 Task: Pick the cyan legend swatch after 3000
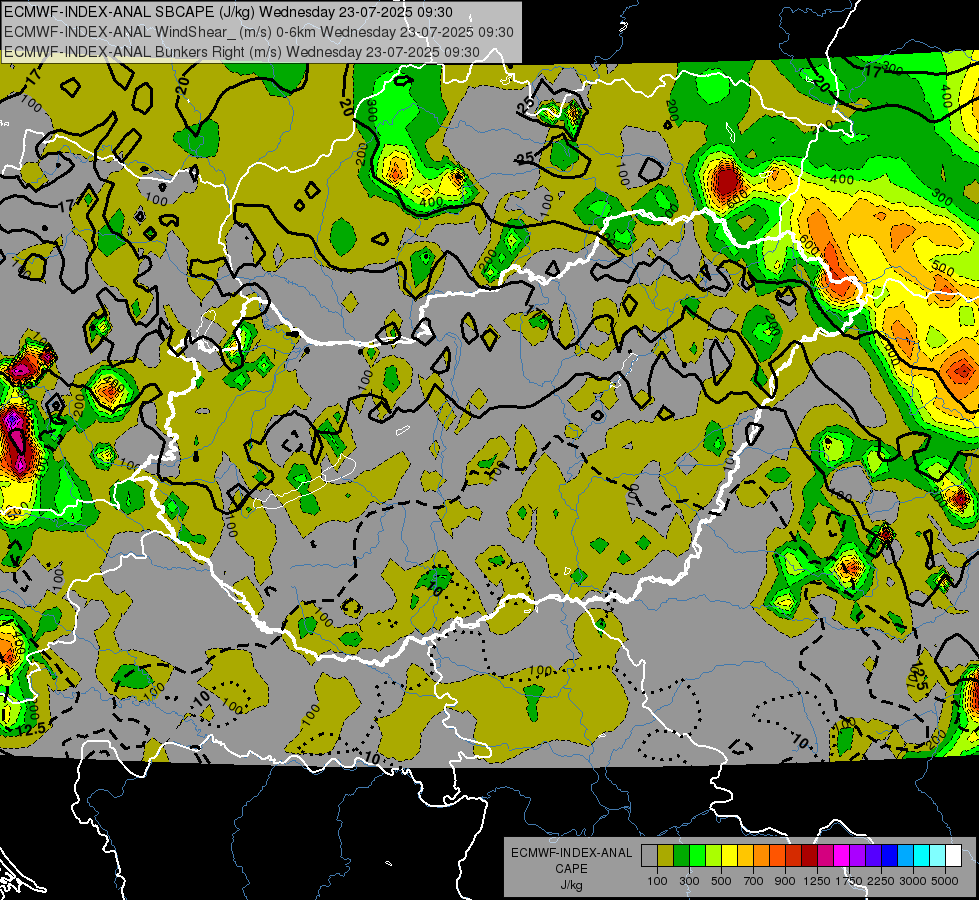click(x=922, y=856)
